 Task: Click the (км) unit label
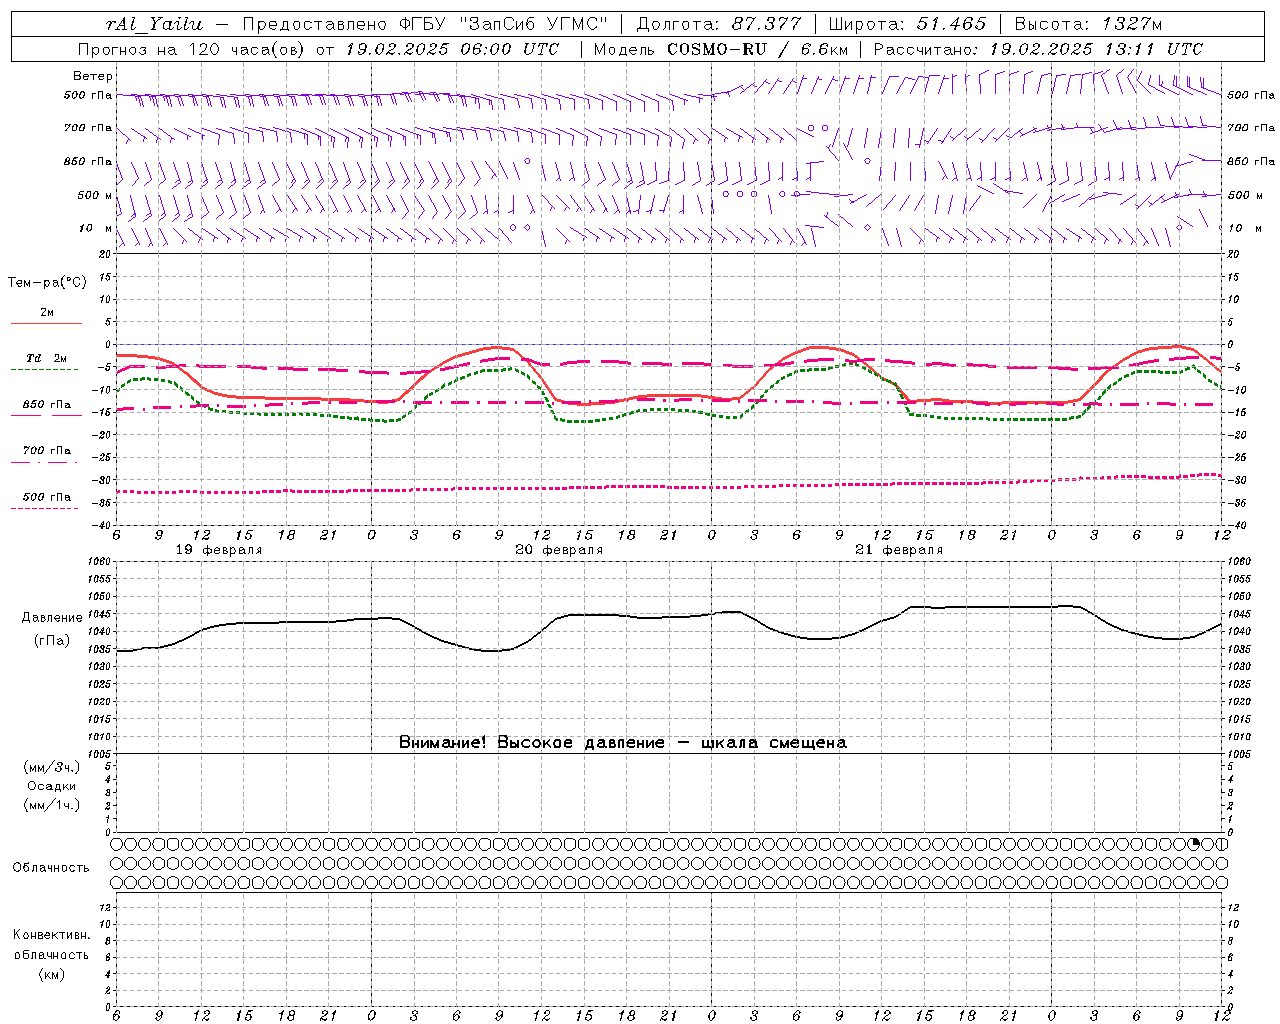pyautogui.click(x=51, y=974)
